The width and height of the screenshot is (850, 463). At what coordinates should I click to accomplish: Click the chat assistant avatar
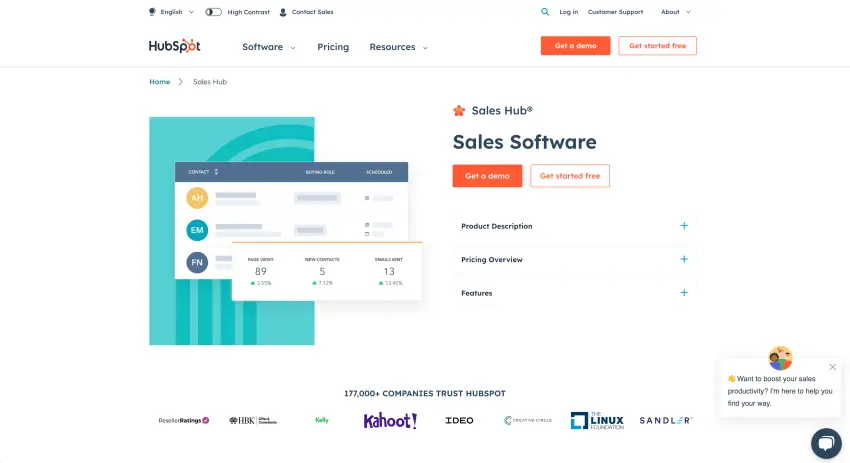[x=780, y=358]
